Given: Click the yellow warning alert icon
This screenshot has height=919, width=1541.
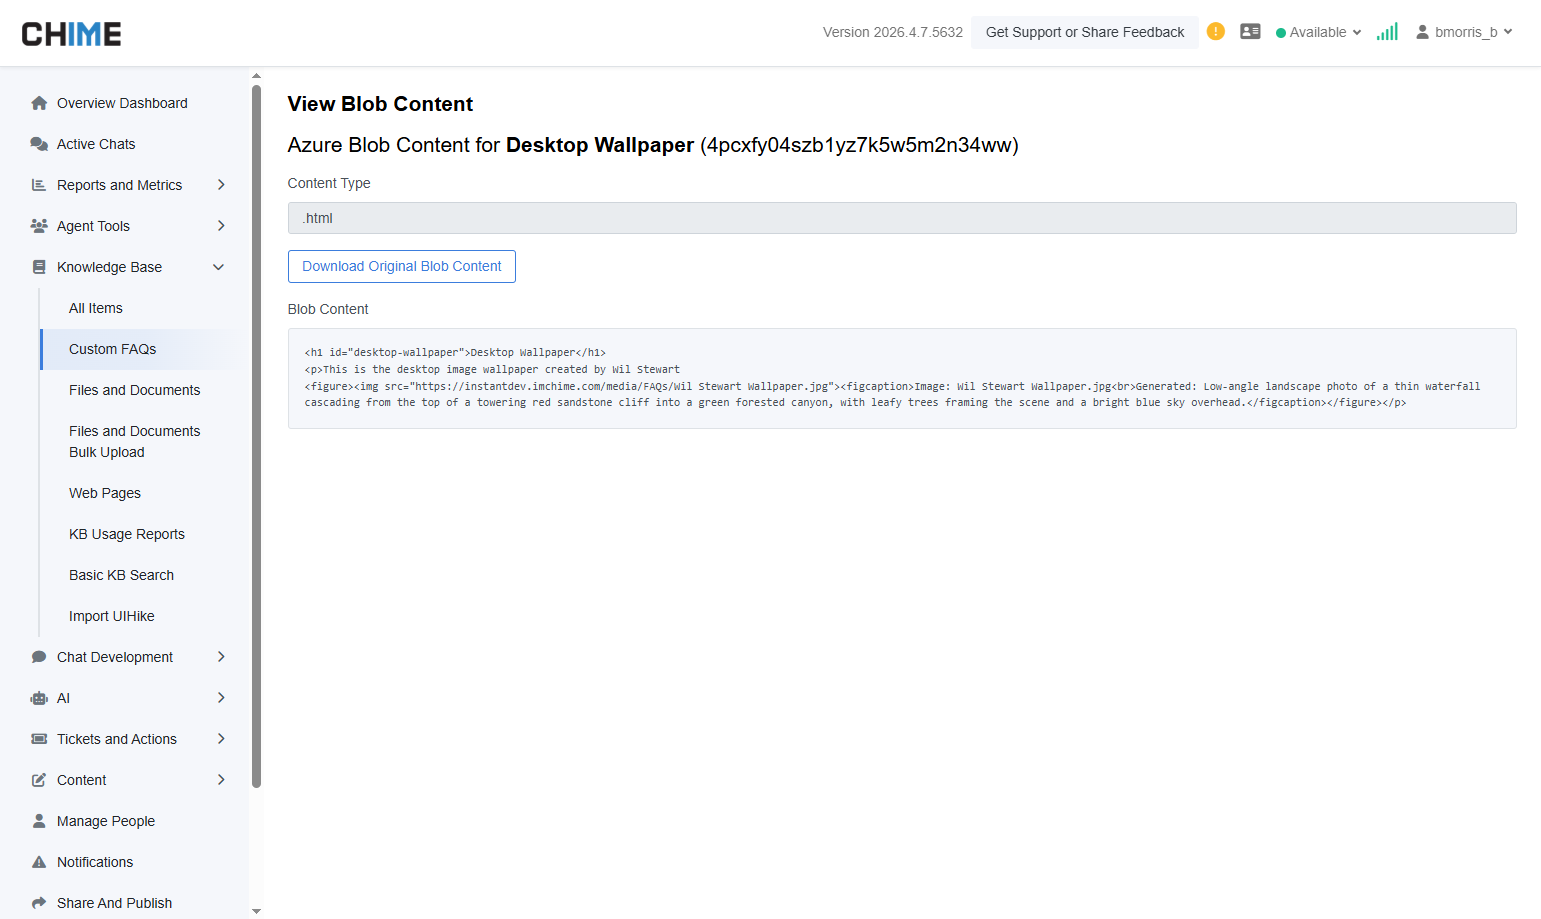Looking at the screenshot, I should [1215, 32].
